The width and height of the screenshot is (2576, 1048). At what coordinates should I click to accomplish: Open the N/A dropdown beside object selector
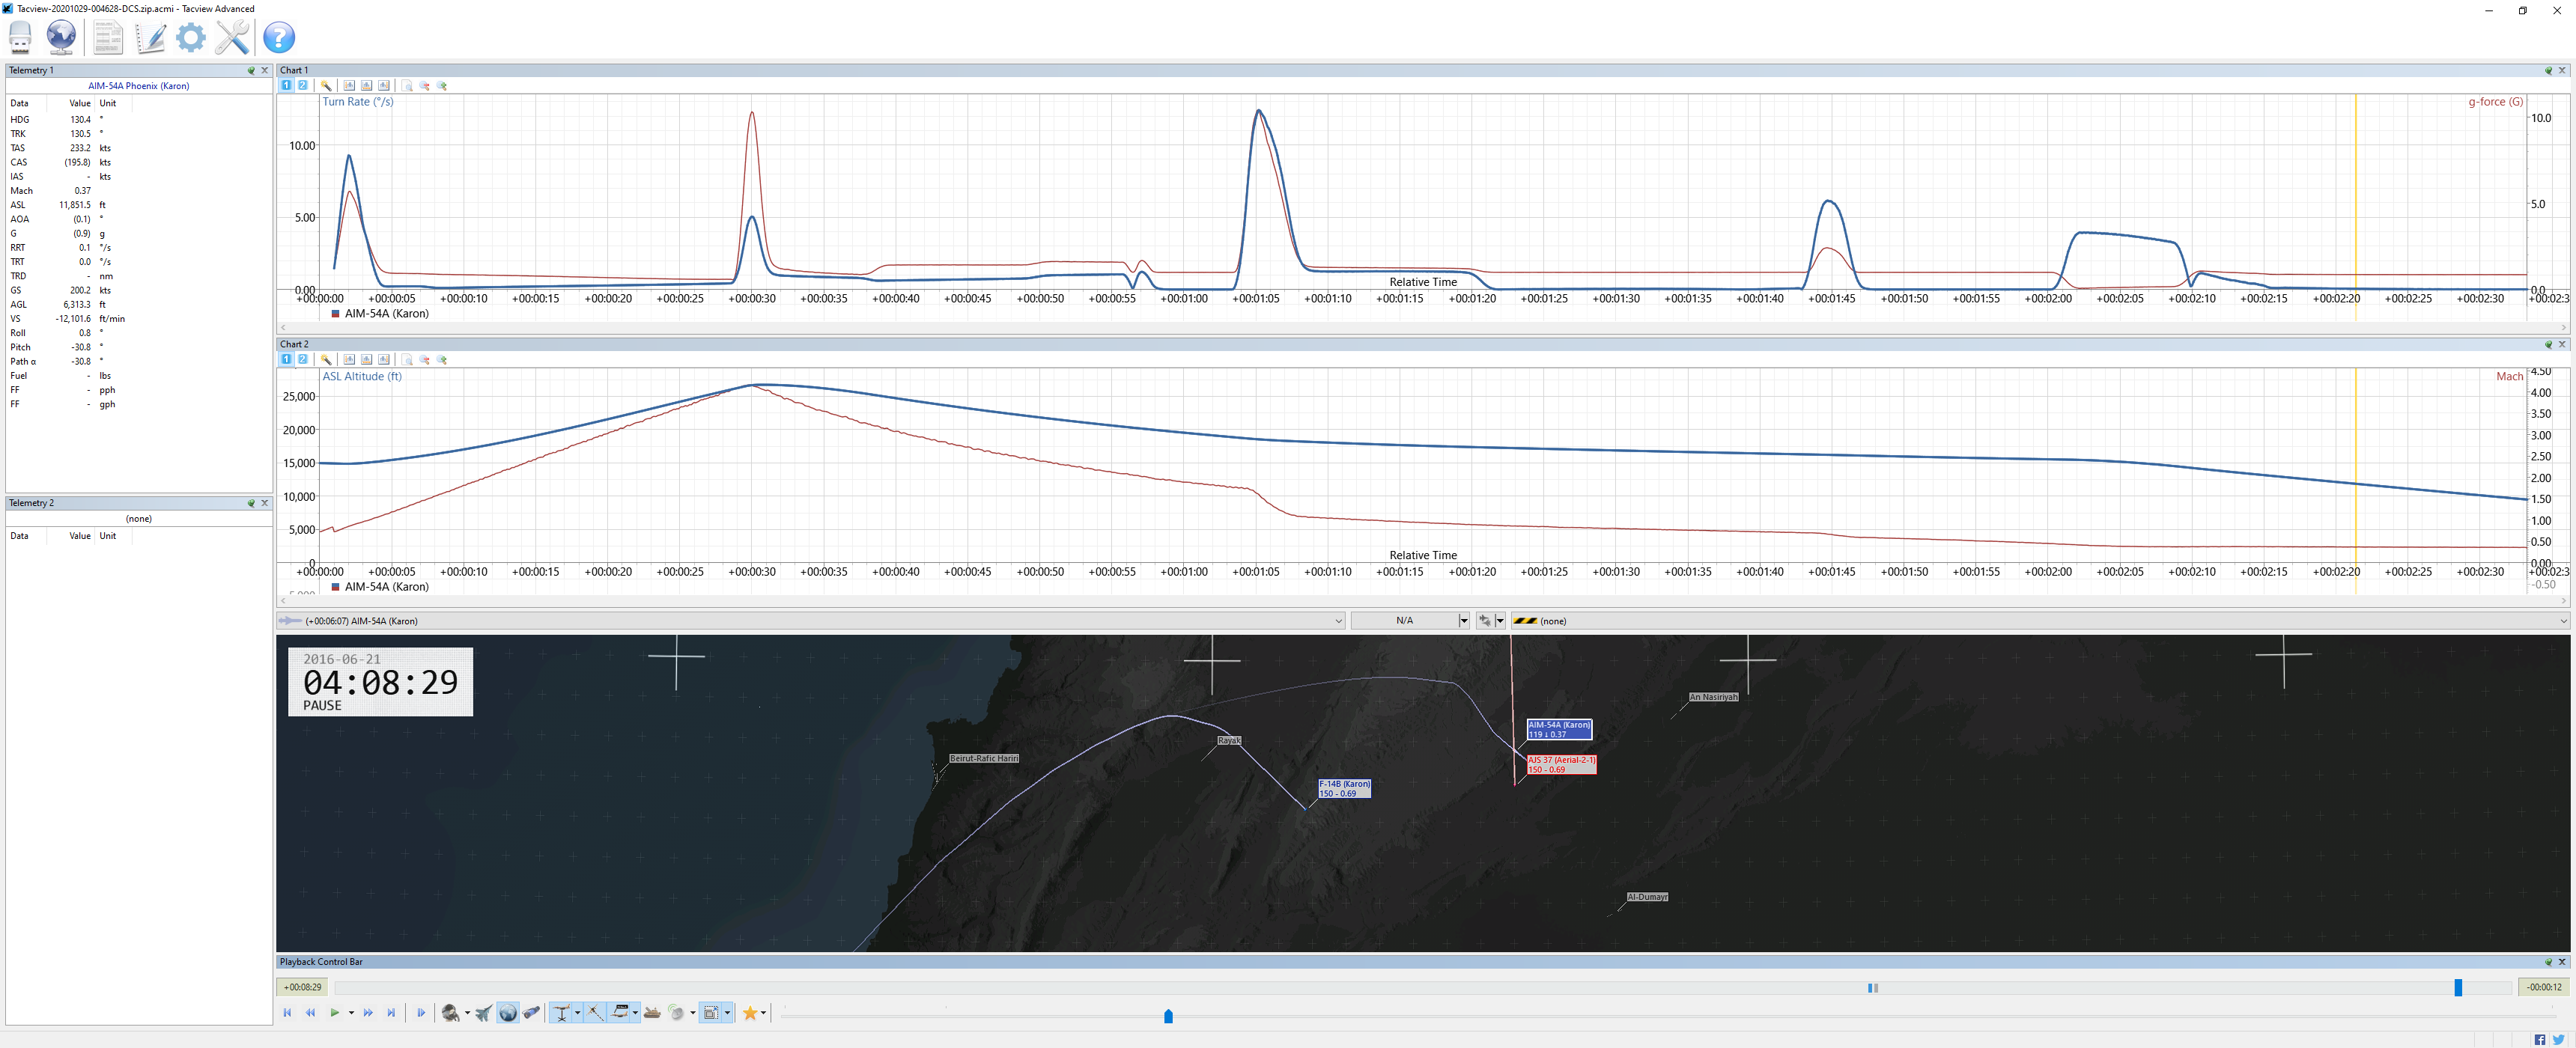(x=1464, y=621)
